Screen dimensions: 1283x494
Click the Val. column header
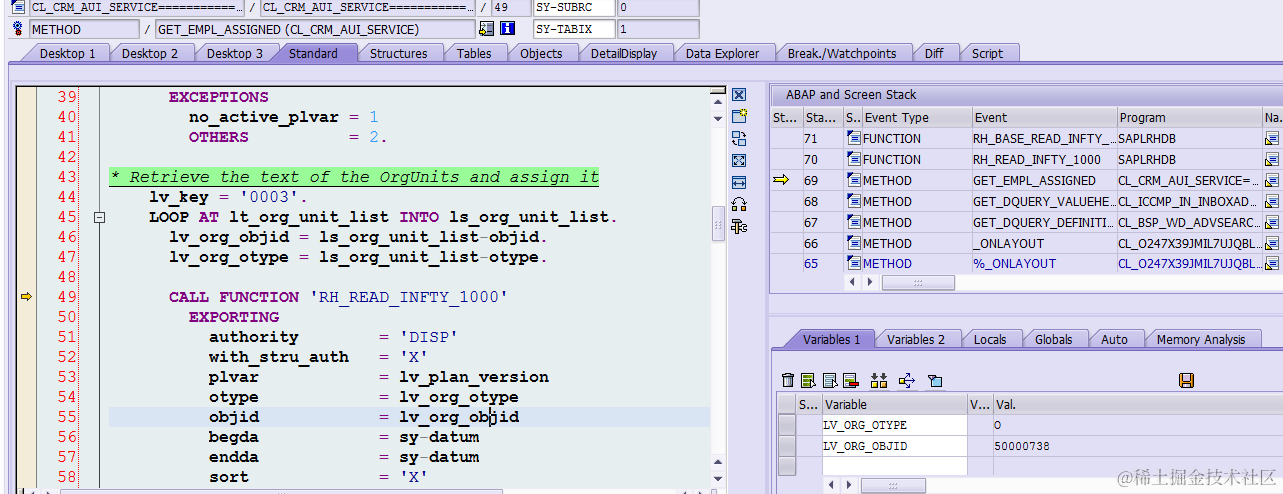pyautogui.click(x=1137, y=405)
